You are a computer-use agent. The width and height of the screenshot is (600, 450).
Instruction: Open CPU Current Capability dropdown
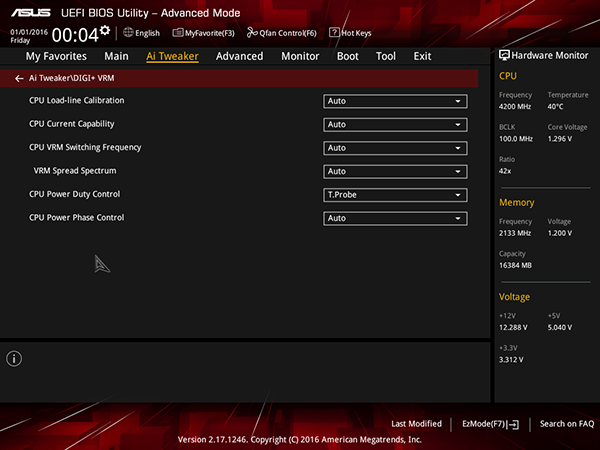coord(395,125)
